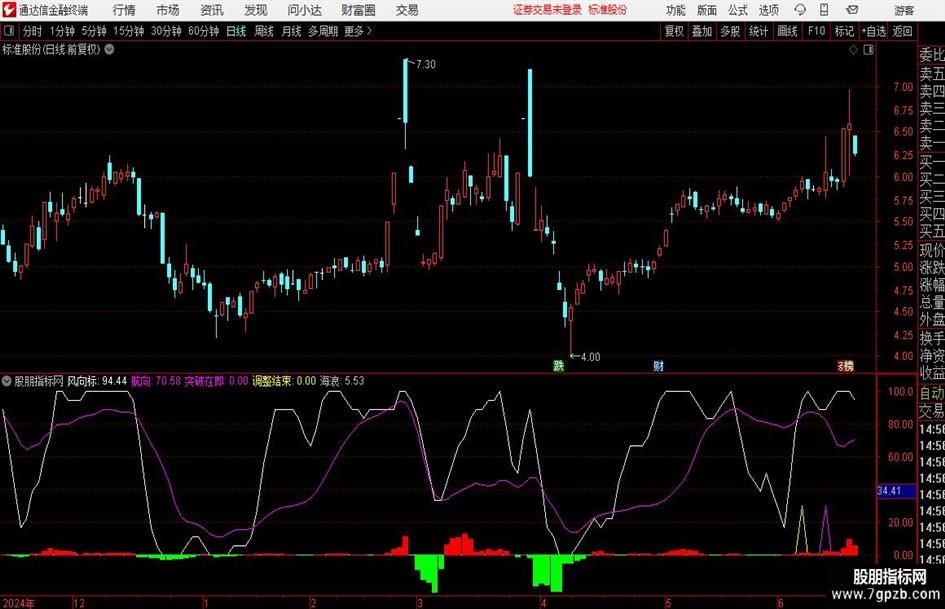945x609 pixels.
Task: Switch to 60分钟 chart period
Action: (x=203, y=31)
